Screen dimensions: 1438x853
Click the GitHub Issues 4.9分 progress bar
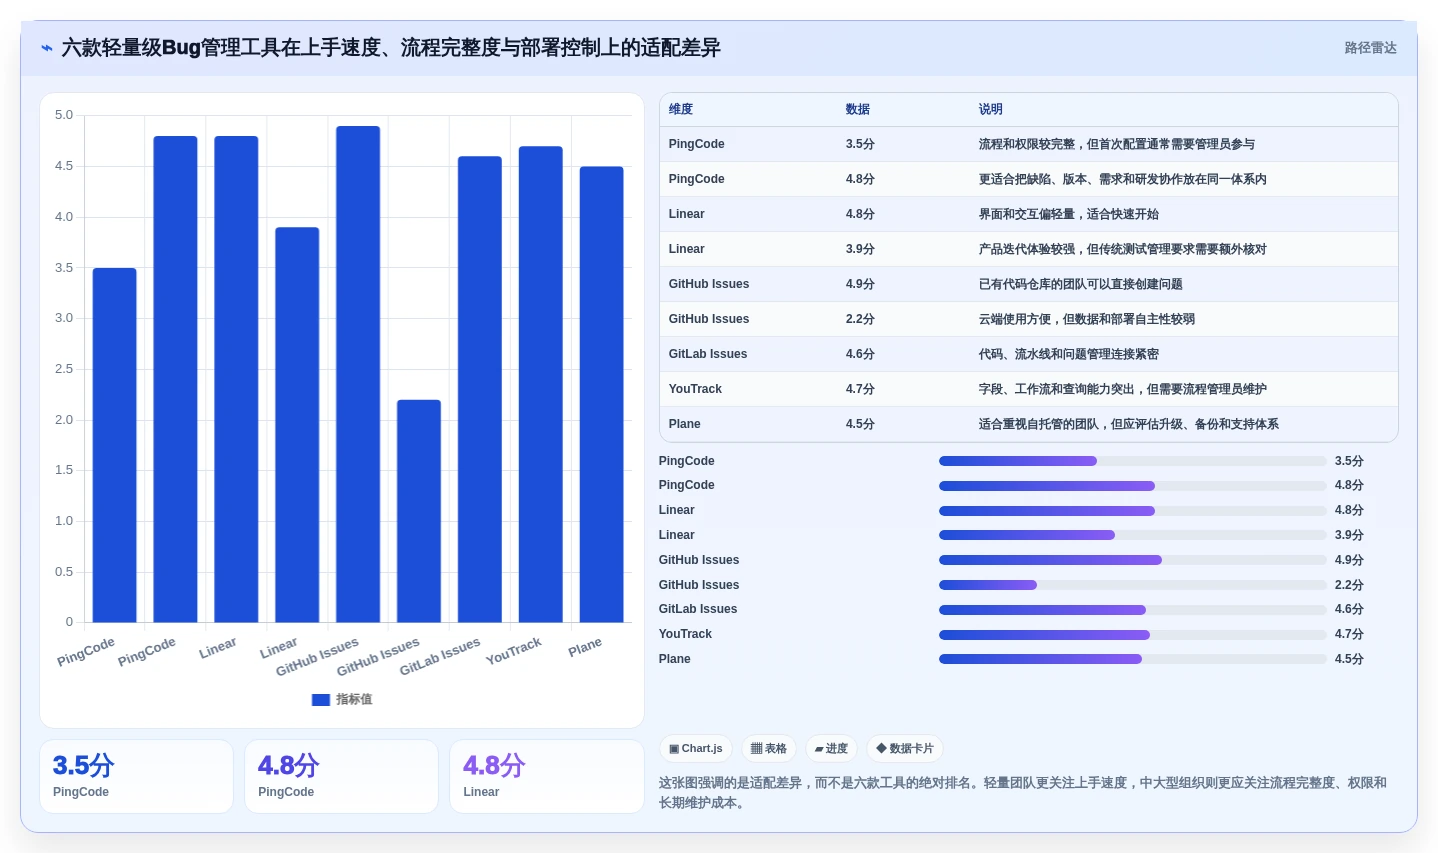click(x=1133, y=560)
